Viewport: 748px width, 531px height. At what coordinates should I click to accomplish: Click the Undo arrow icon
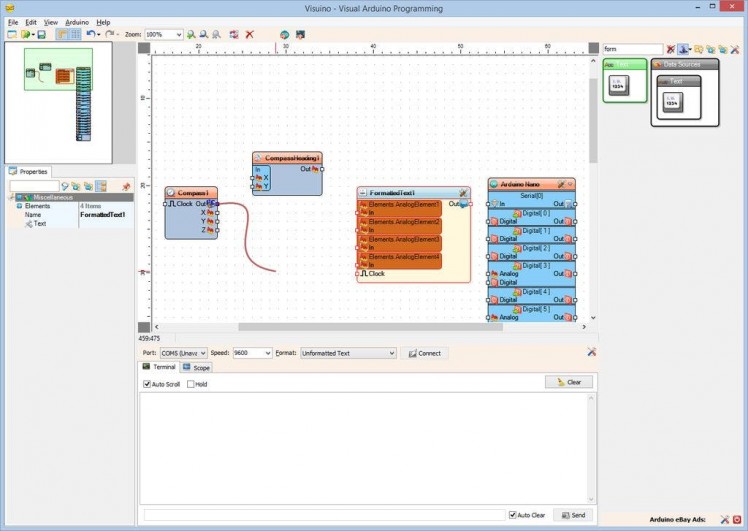point(90,34)
